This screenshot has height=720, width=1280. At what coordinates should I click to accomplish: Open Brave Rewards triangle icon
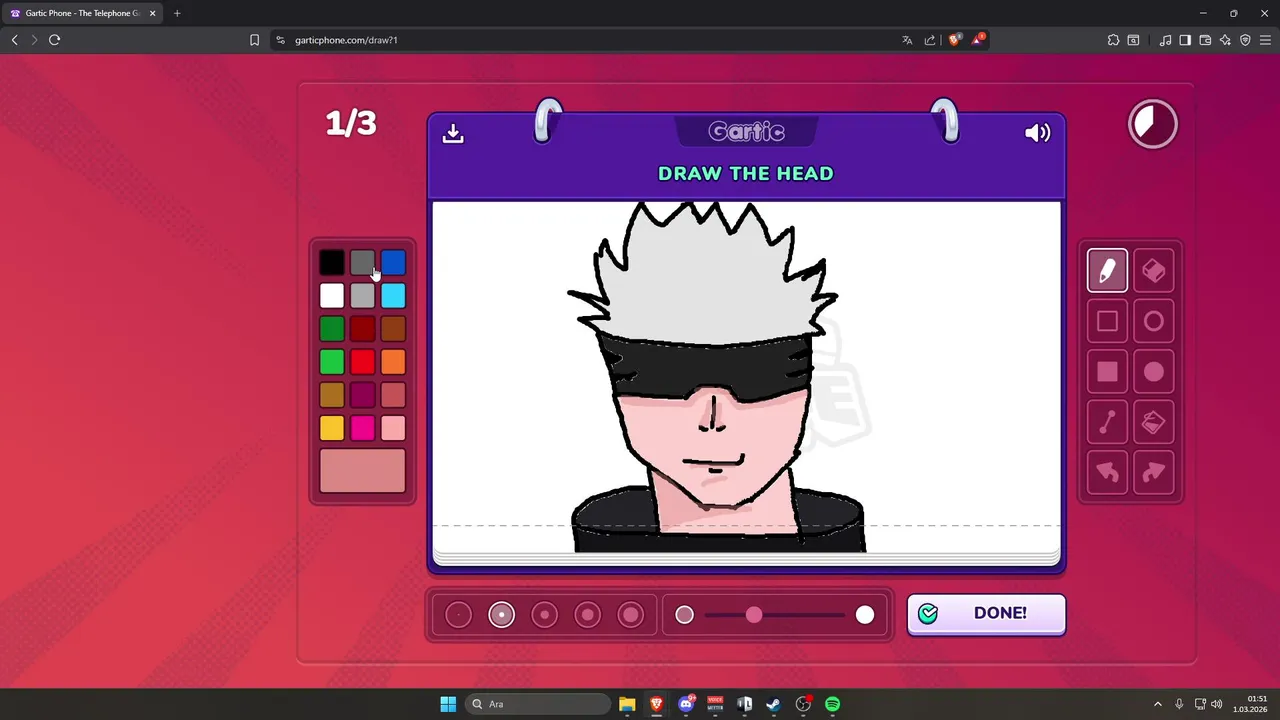(x=978, y=40)
